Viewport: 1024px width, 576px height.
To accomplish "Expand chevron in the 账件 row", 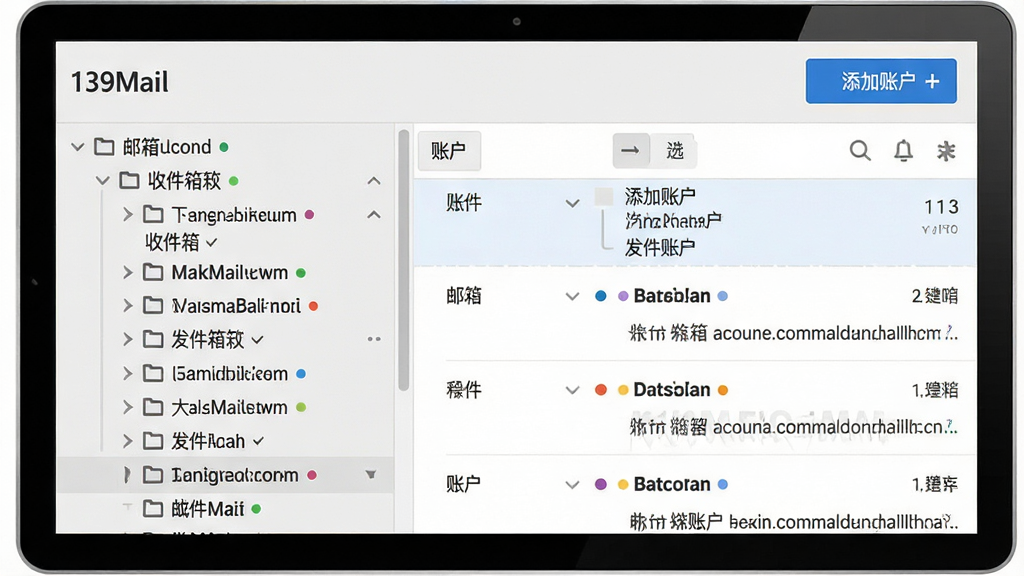I will pos(573,203).
